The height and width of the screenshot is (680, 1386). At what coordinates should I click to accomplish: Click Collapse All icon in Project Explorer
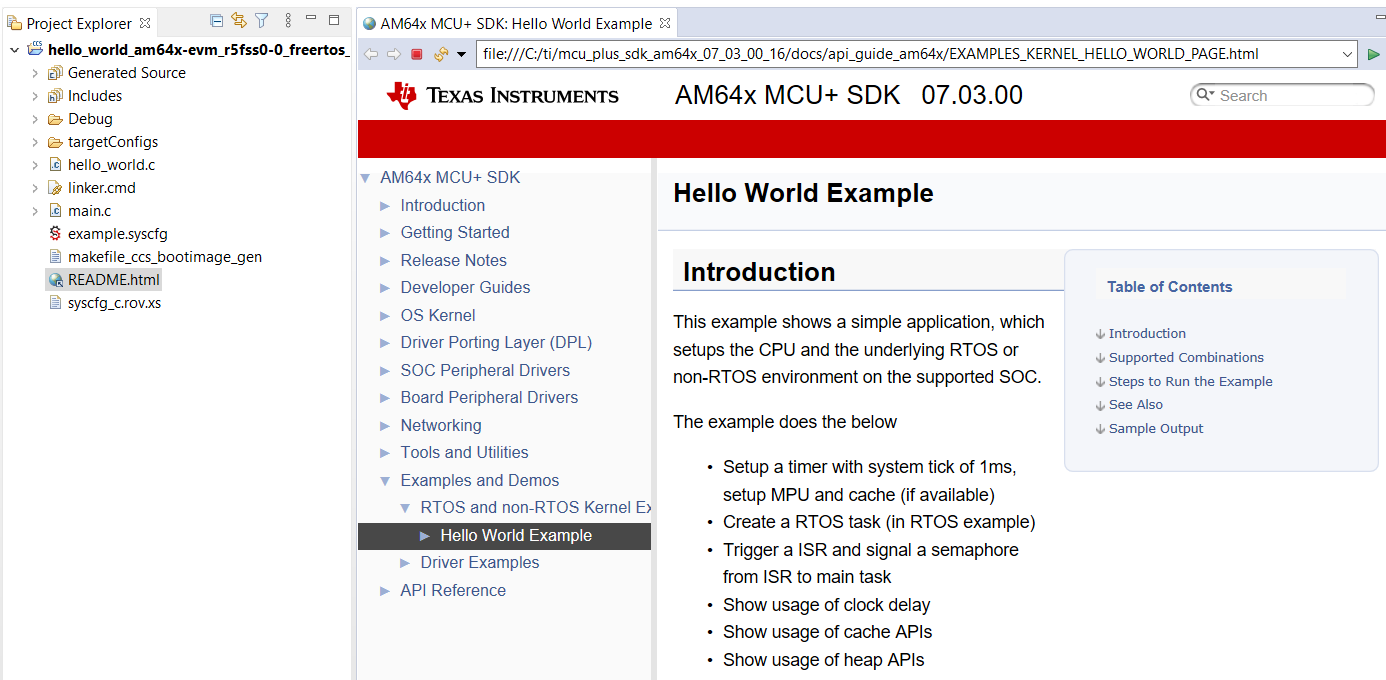217,21
